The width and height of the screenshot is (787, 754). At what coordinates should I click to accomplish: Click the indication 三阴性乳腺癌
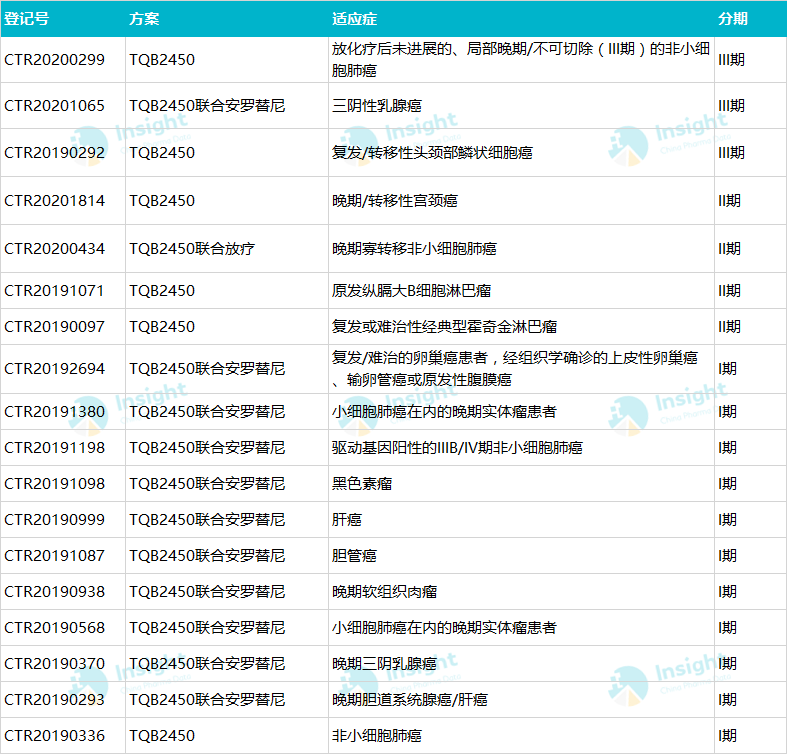(377, 106)
